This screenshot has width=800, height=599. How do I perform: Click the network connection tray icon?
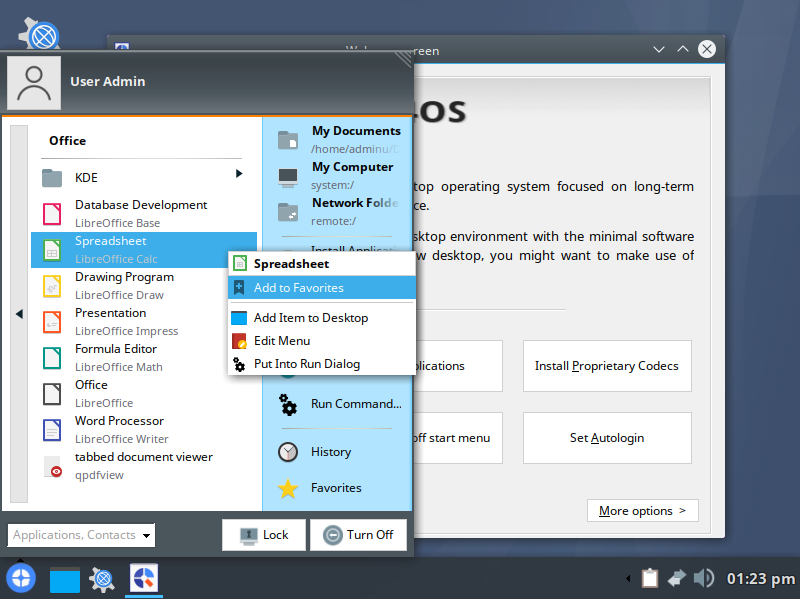coord(677,579)
